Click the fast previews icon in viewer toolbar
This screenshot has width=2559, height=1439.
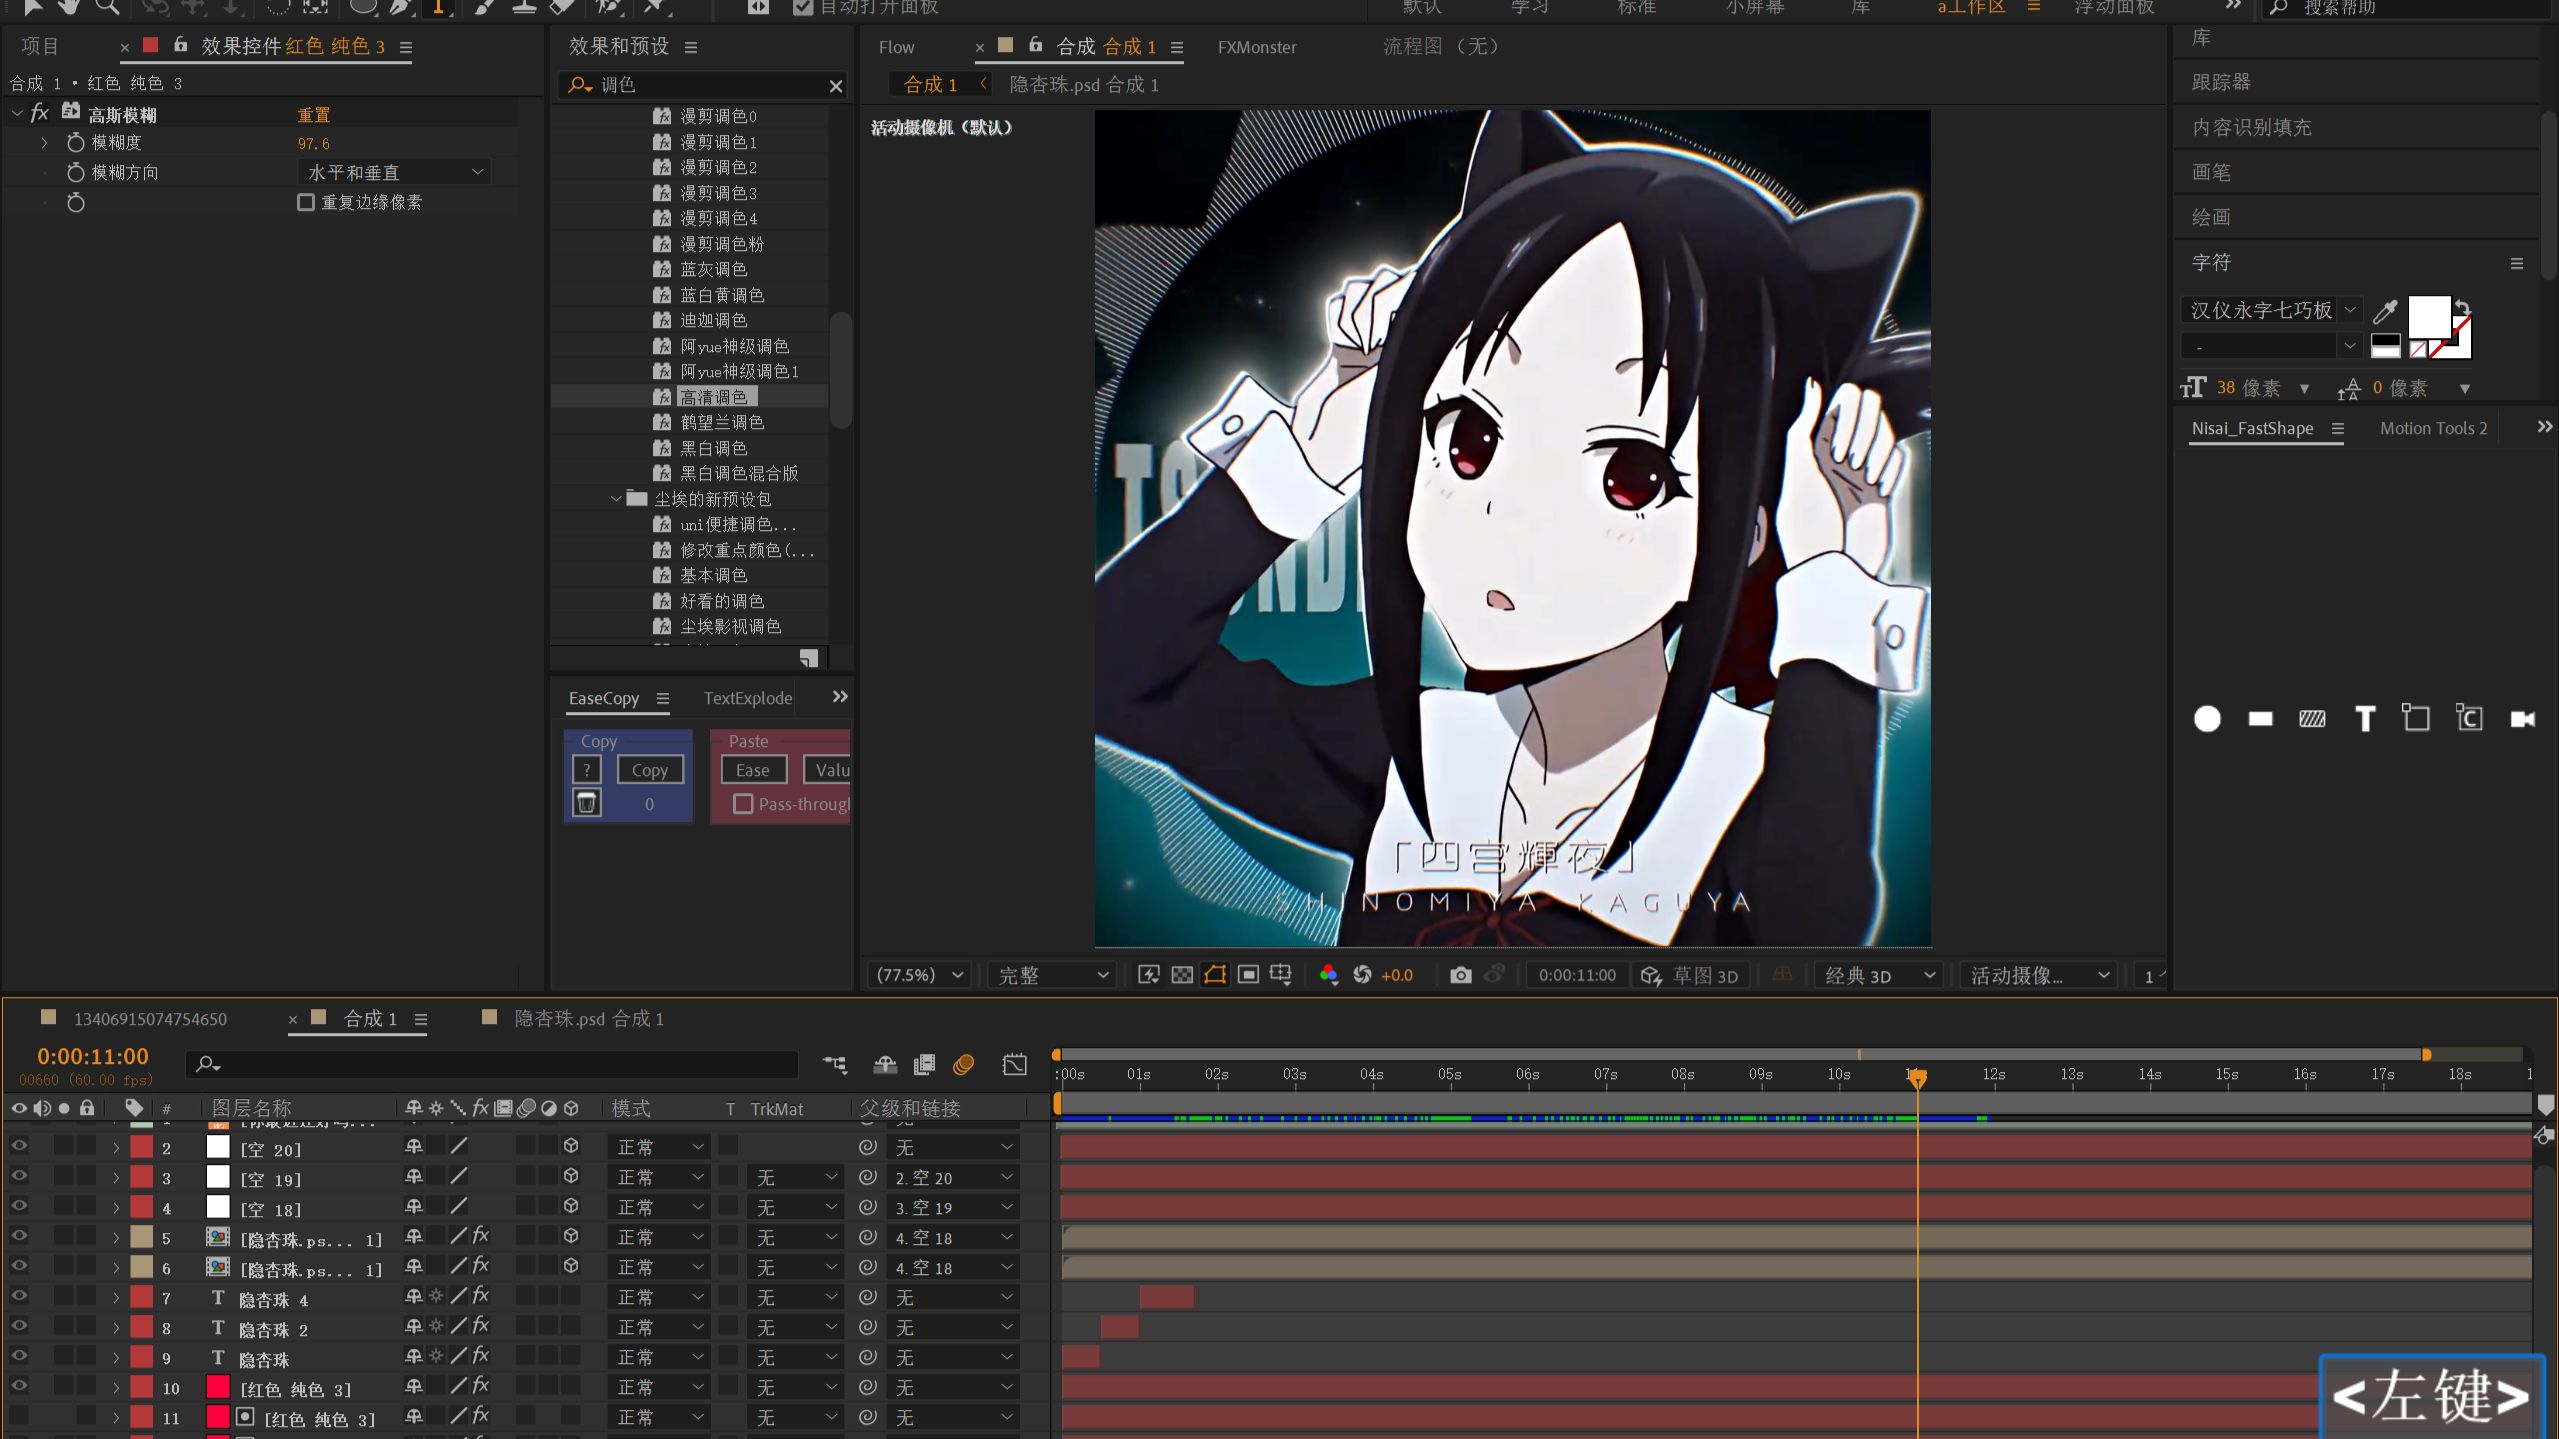pos(1149,975)
